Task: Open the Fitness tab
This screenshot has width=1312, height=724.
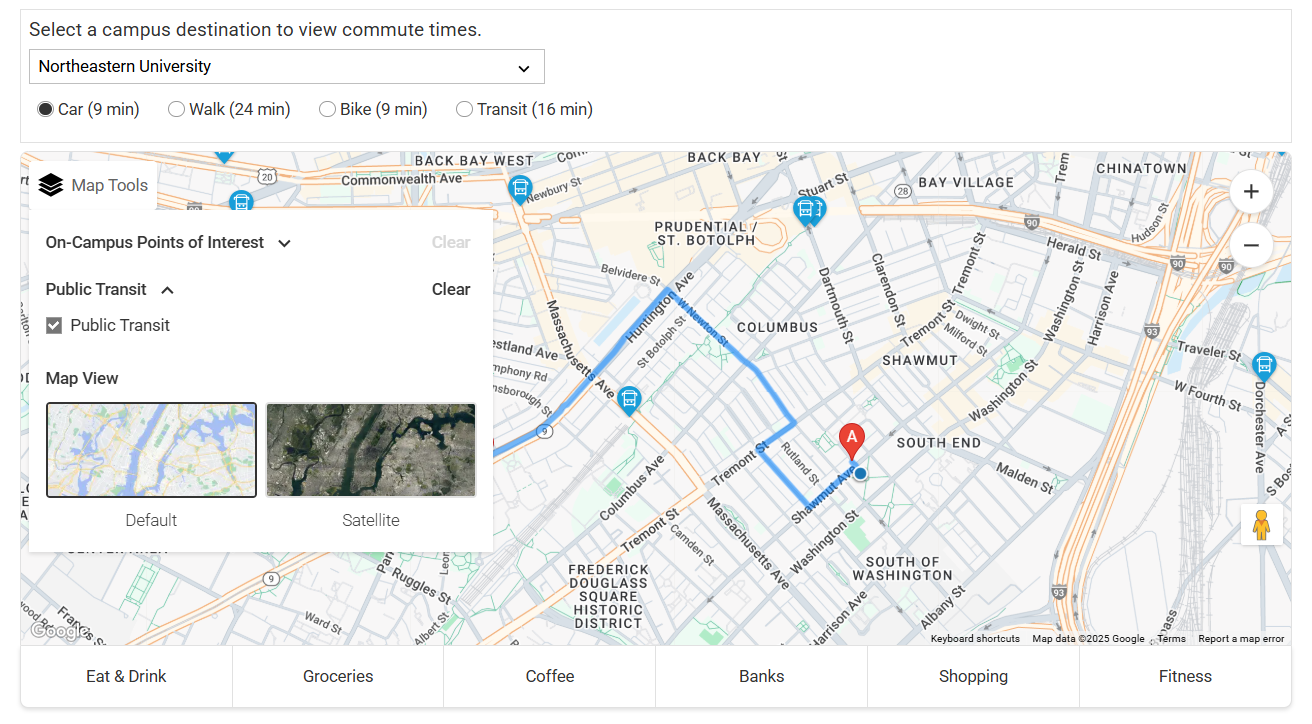Action: (x=1185, y=677)
